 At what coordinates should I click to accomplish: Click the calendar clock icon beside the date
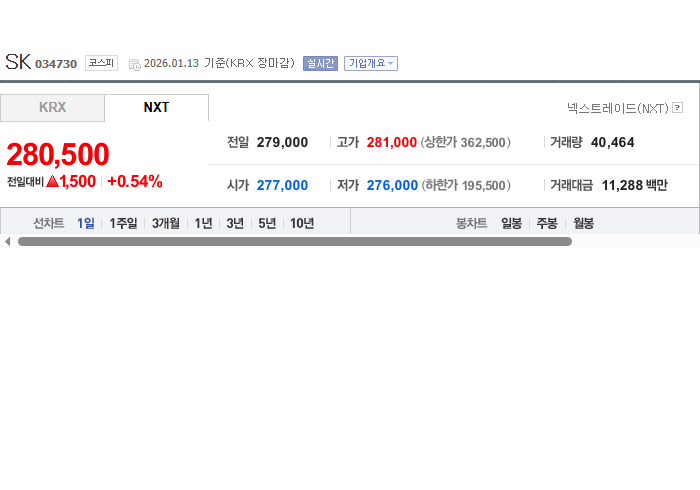(134, 65)
